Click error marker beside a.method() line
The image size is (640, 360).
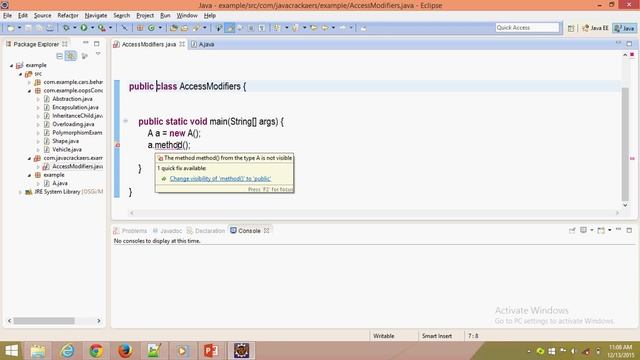(x=117, y=145)
